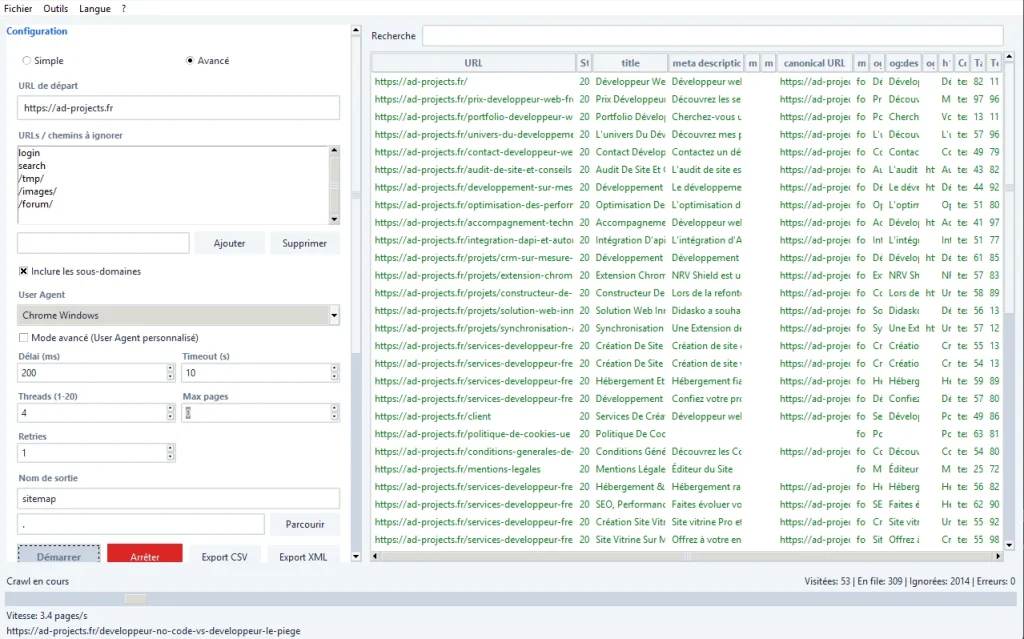The image size is (1024, 639).
Task: Open the Fichier menu
Action: pyautogui.click(x=18, y=8)
